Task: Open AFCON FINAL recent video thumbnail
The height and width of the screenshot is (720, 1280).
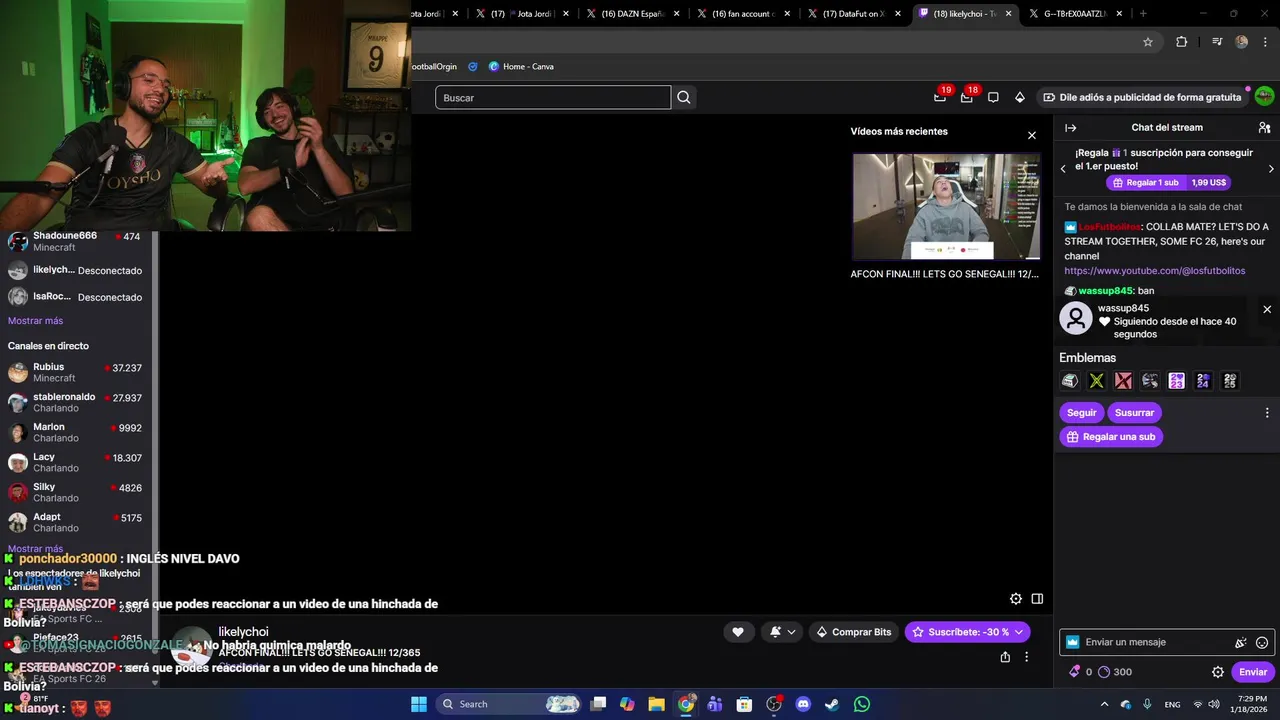Action: tap(945, 206)
